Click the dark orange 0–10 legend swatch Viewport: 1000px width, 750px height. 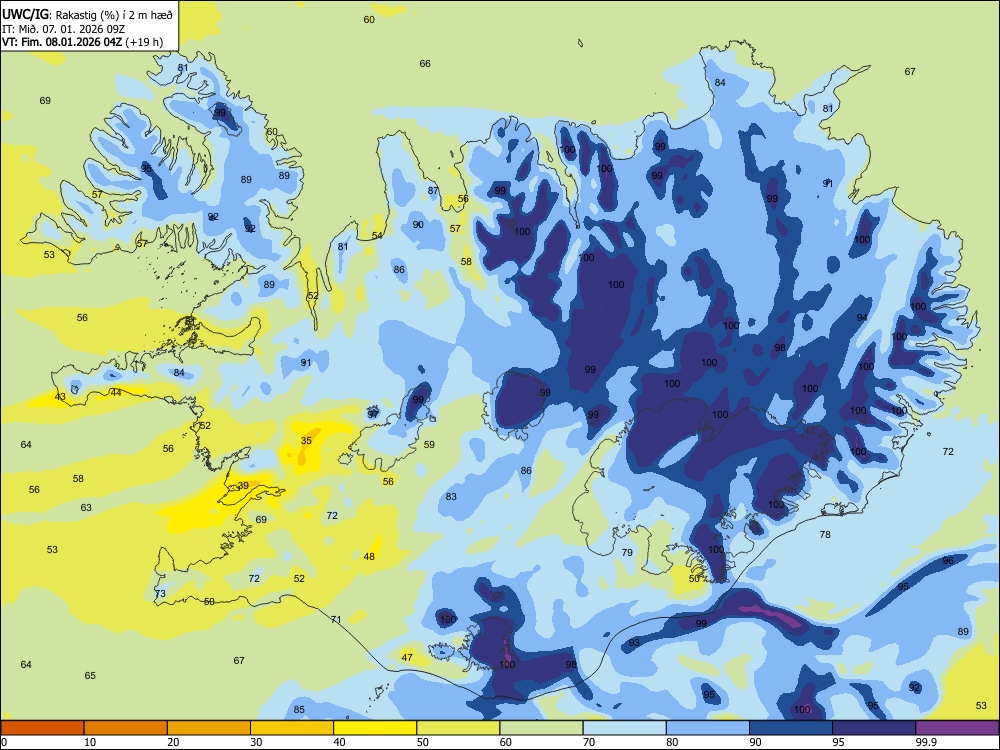point(42,728)
